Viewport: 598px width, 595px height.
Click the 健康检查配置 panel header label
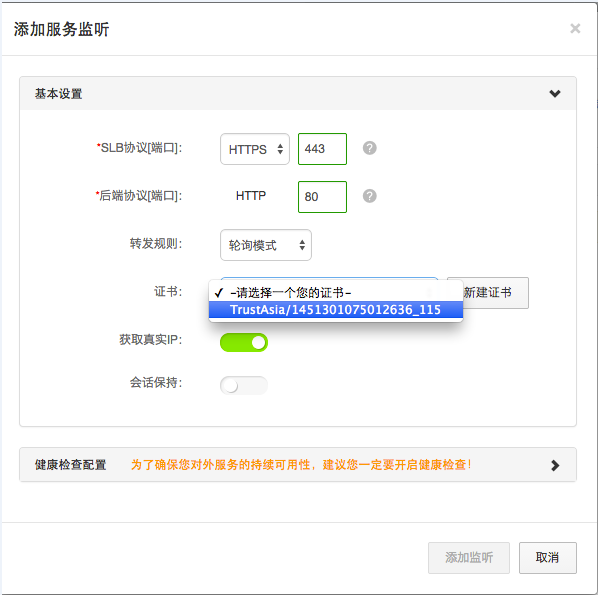click(x=71, y=465)
